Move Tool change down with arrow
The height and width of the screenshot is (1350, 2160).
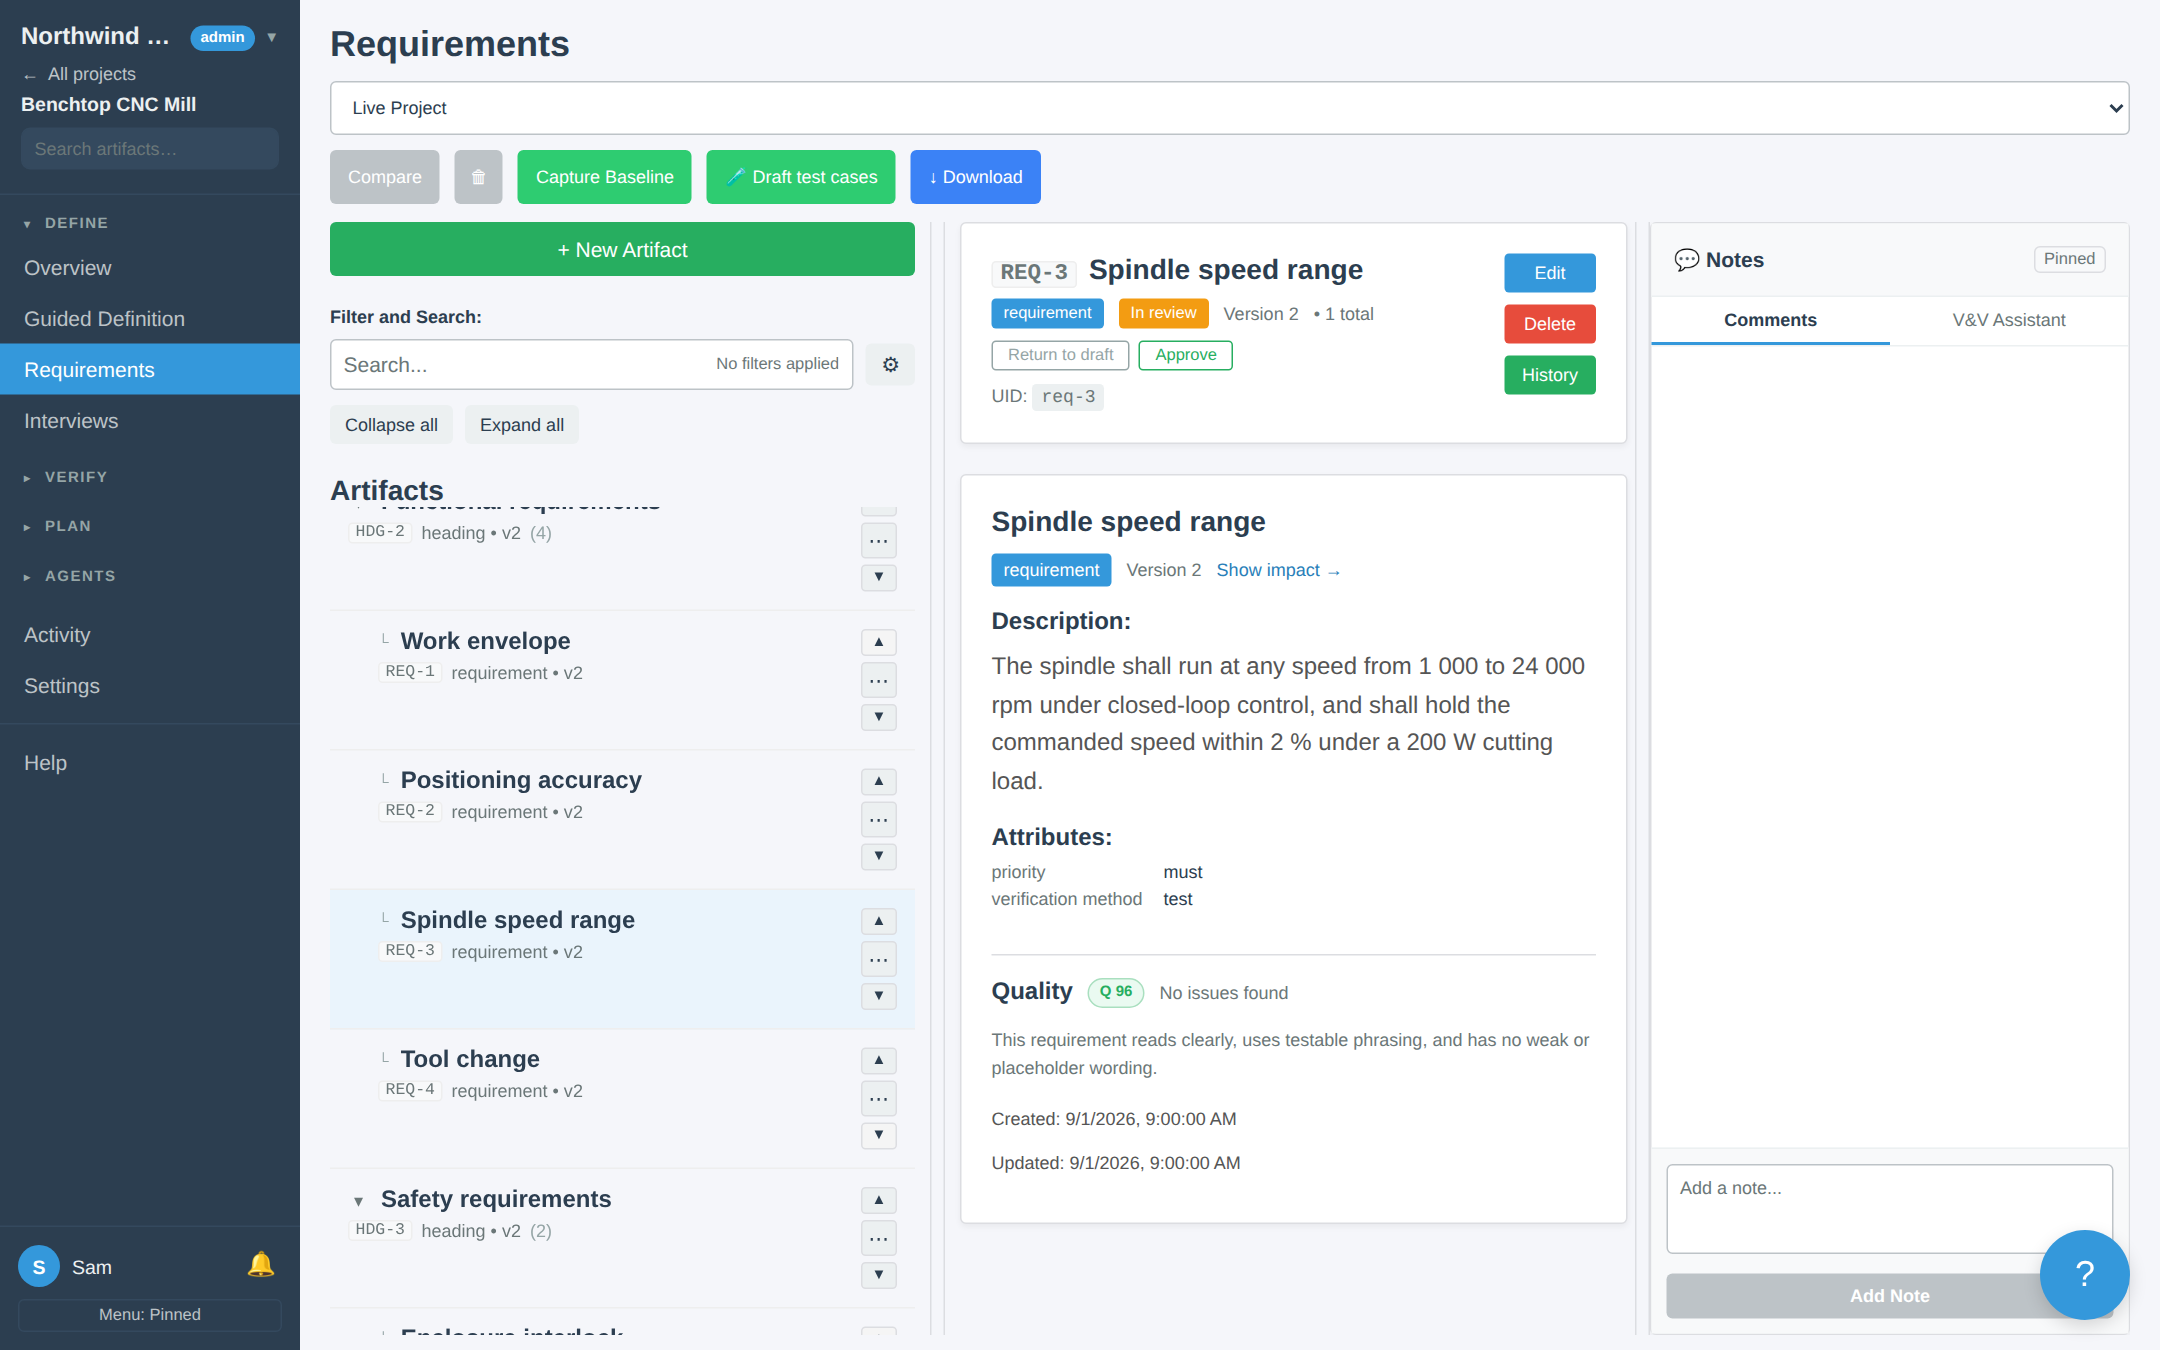879,1135
